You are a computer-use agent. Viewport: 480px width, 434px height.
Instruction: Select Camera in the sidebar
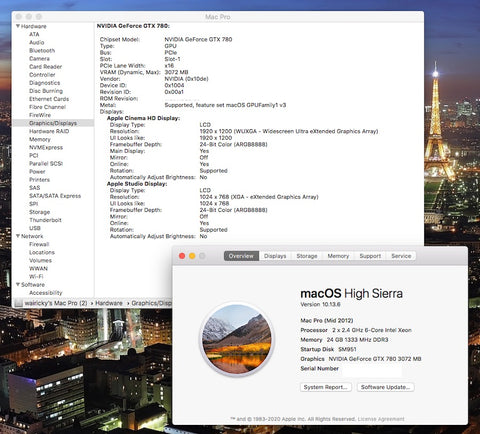pyautogui.click(x=39, y=58)
